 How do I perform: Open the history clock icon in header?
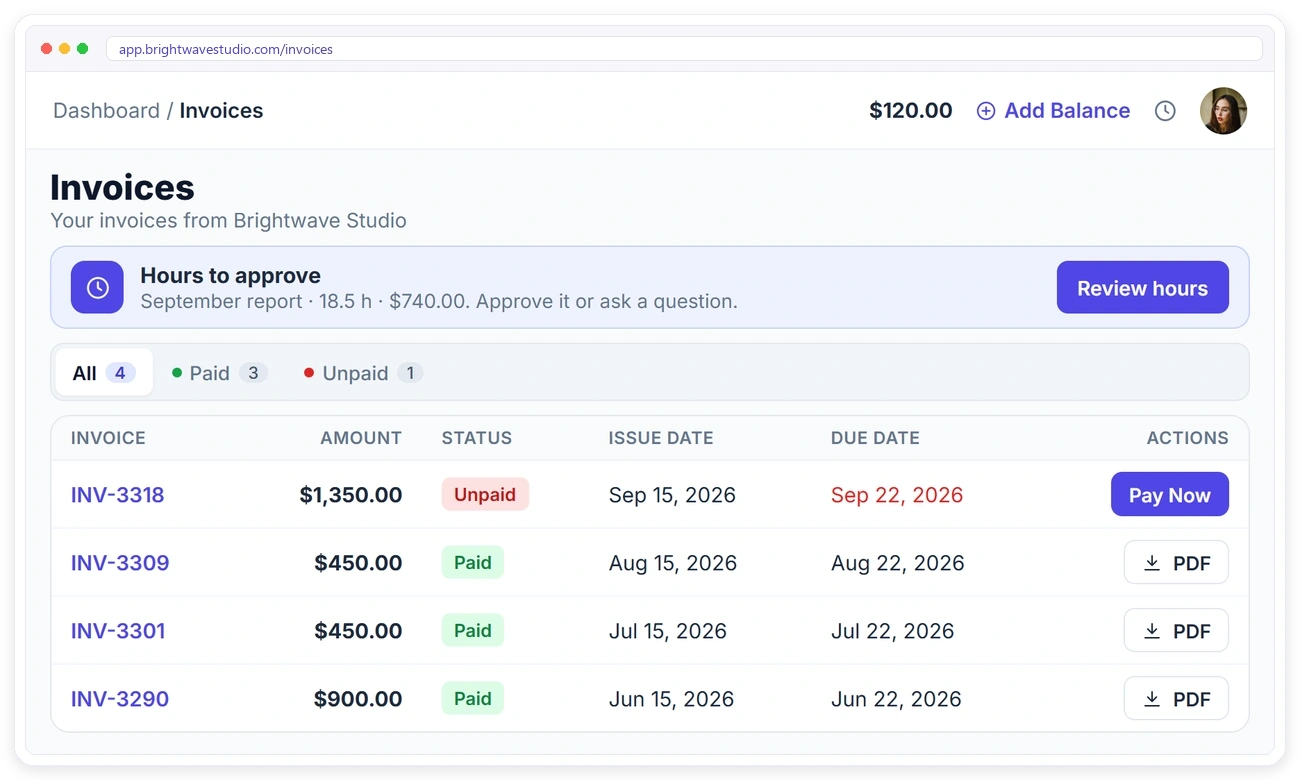pyautogui.click(x=1165, y=111)
